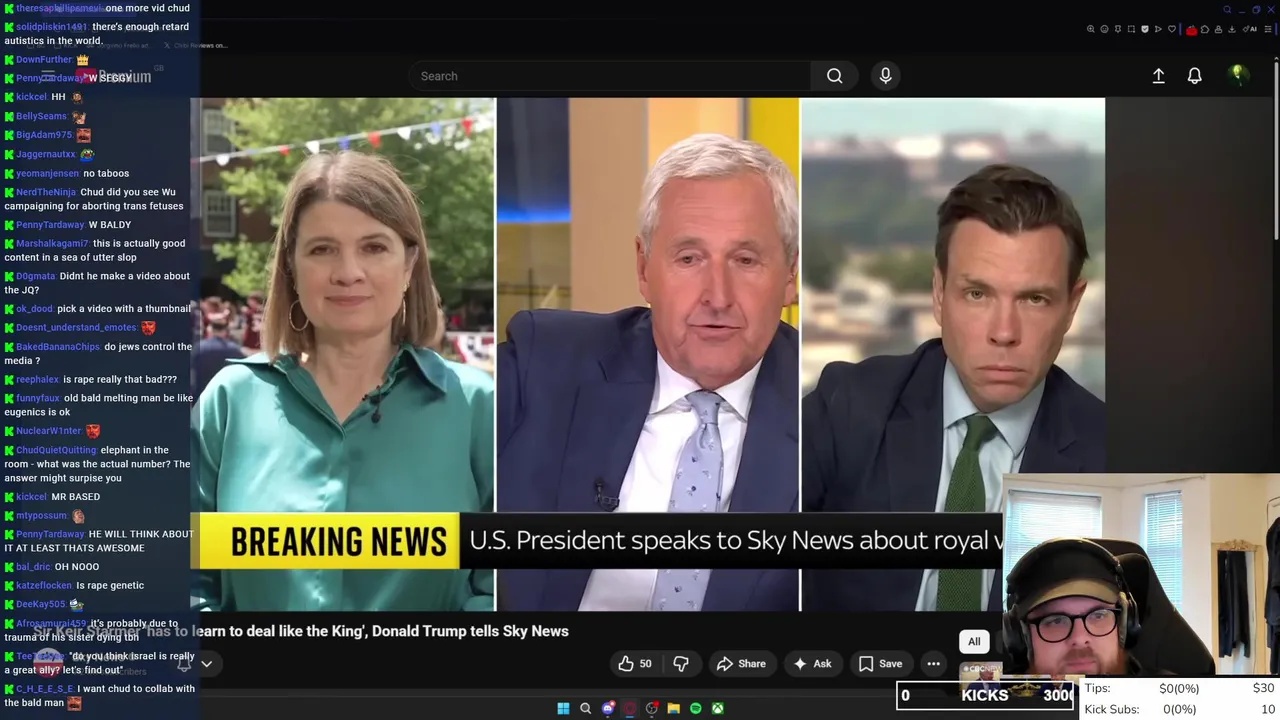Image resolution: width=1280 pixels, height=720 pixels.
Task: Expand the subscription notification chevron dropdown
Action: click(206, 664)
